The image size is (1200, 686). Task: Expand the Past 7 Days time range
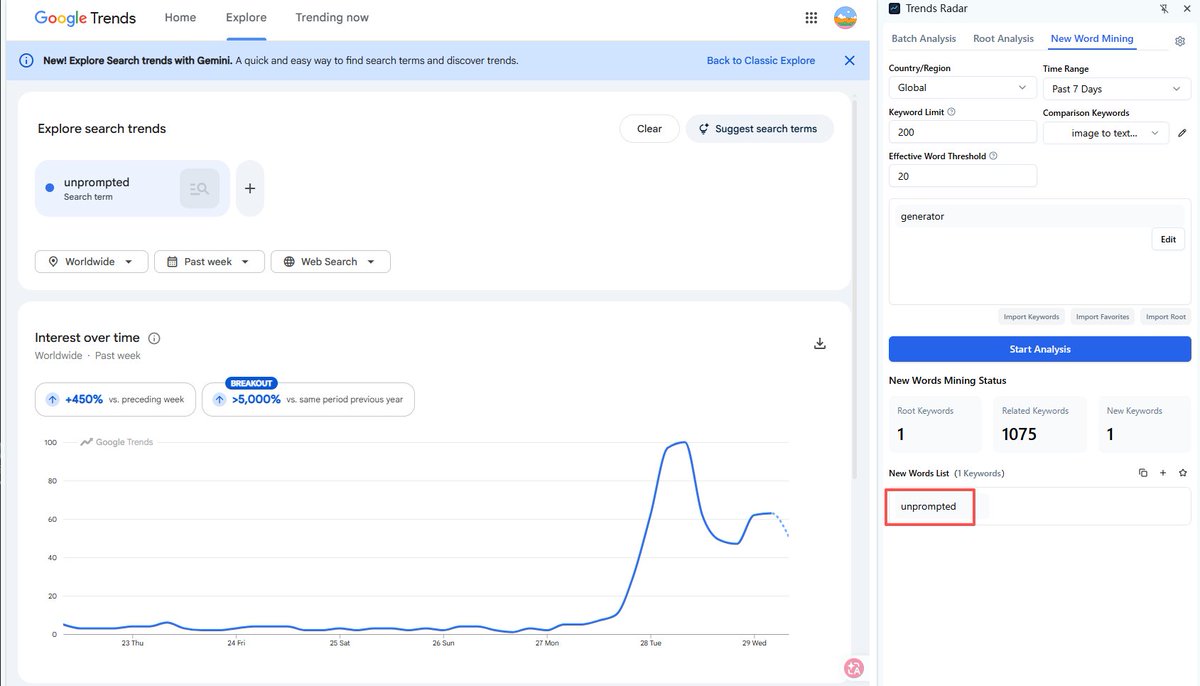[x=1117, y=89]
